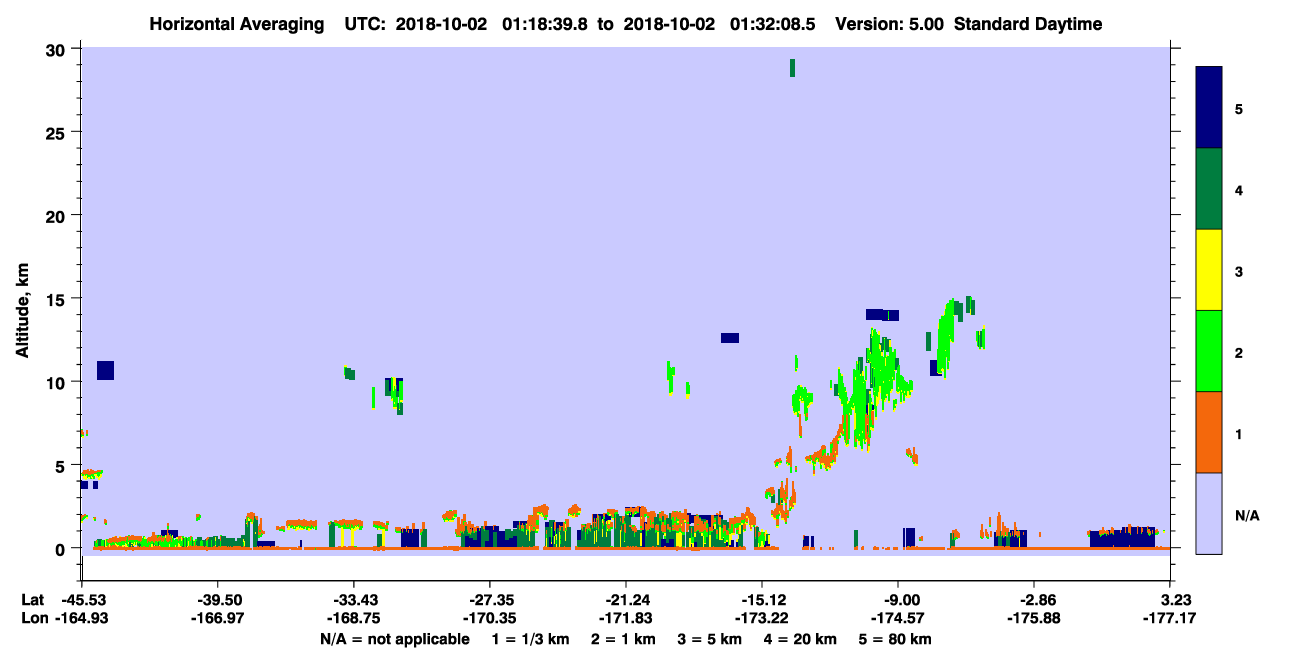Viewport: 1300px width, 667px height.
Task: Click the lavender N/A colorbar segment
Action: point(1209,512)
